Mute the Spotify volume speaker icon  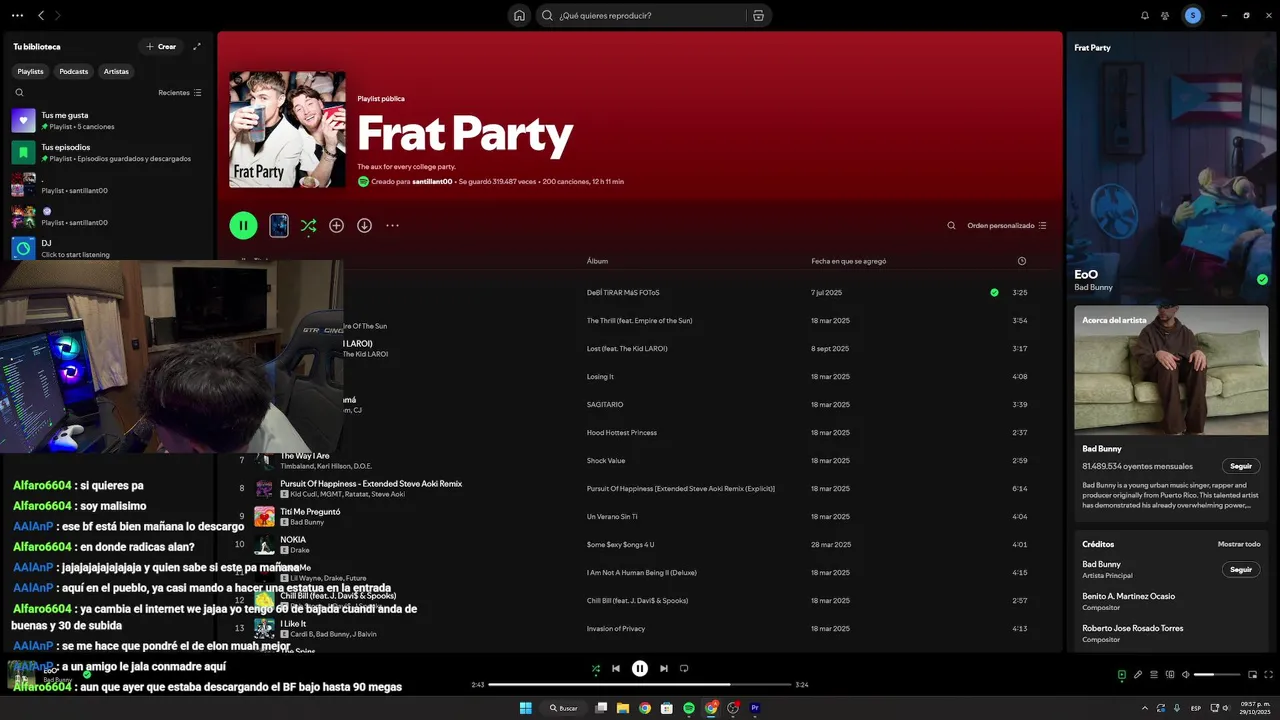(x=1185, y=675)
